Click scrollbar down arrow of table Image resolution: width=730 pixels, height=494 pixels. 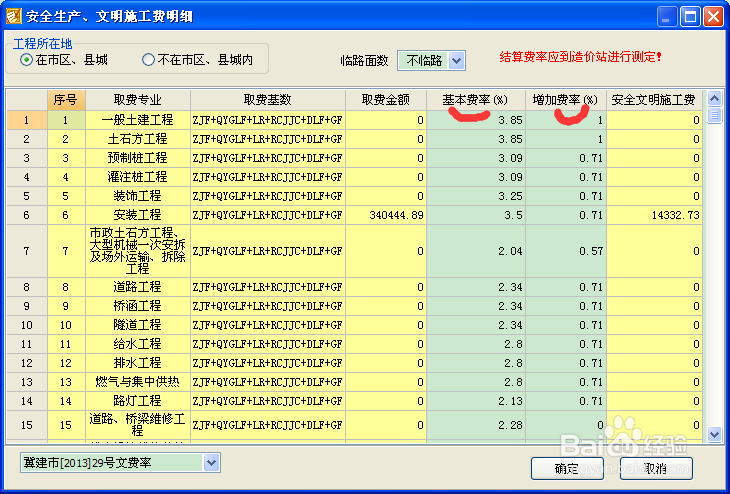click(x=714, y=434)
